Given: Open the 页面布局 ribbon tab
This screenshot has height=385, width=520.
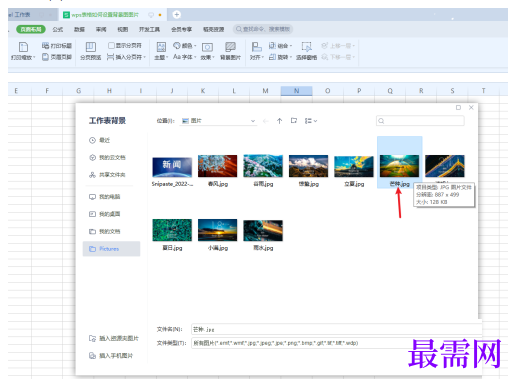Looking at the screenshot, I should (31, 29).
